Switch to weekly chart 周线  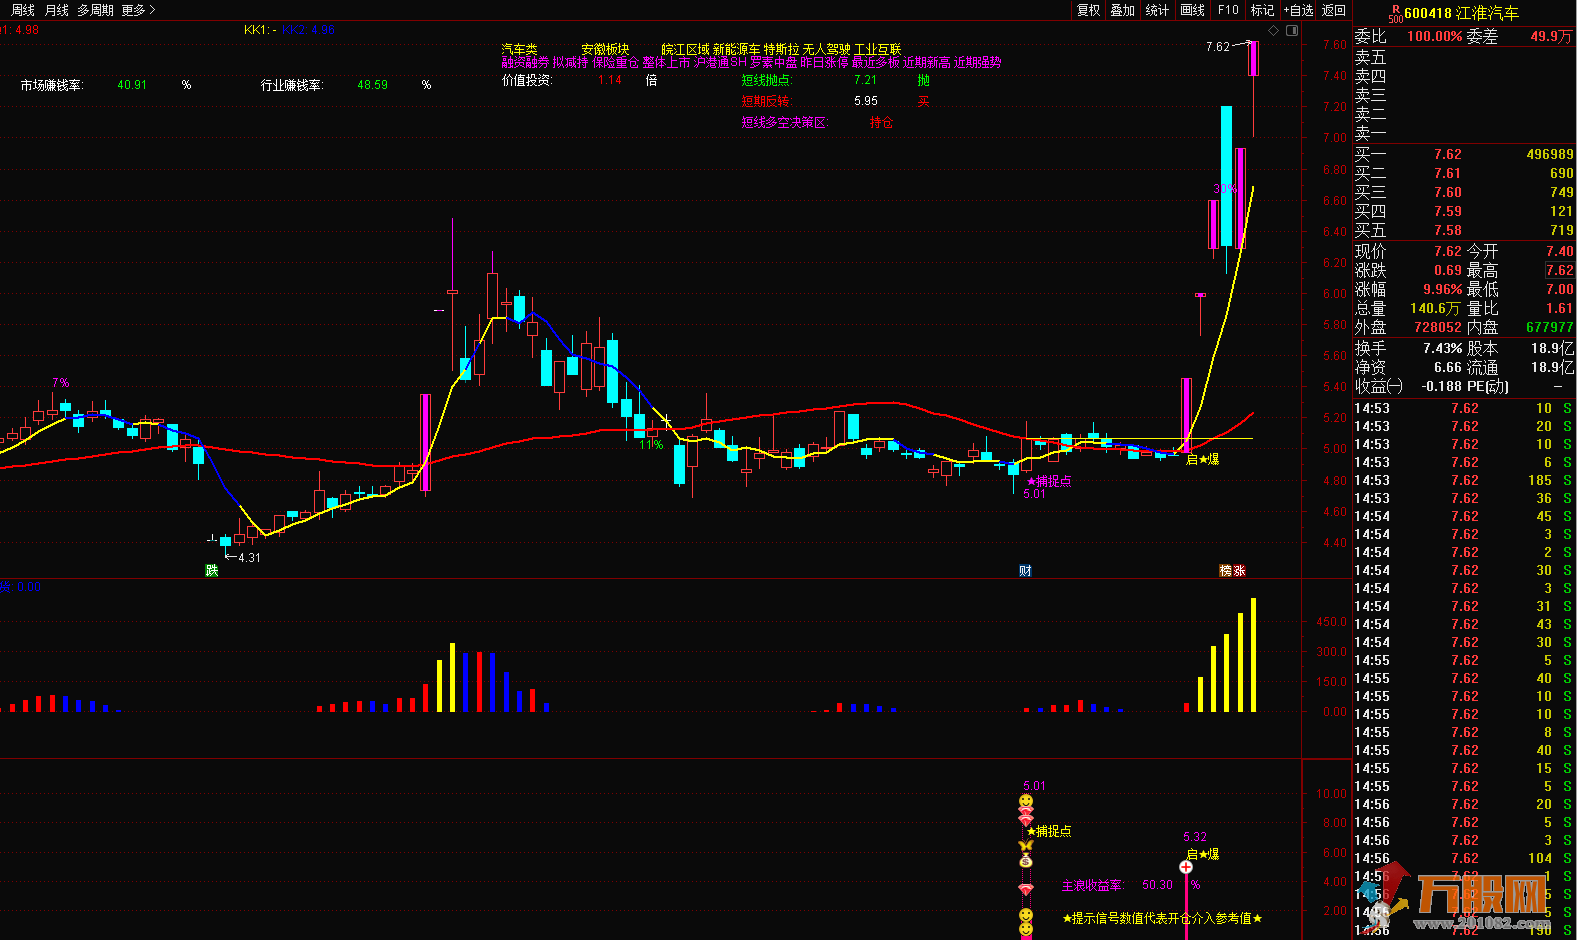(x=23, y=10)
